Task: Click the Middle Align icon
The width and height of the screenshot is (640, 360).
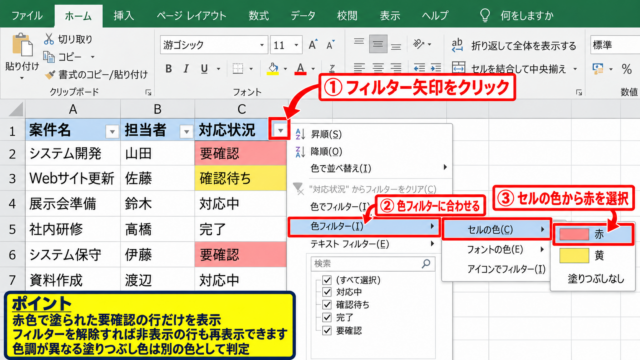Action: pyautogui.click(x=378, y=44)
